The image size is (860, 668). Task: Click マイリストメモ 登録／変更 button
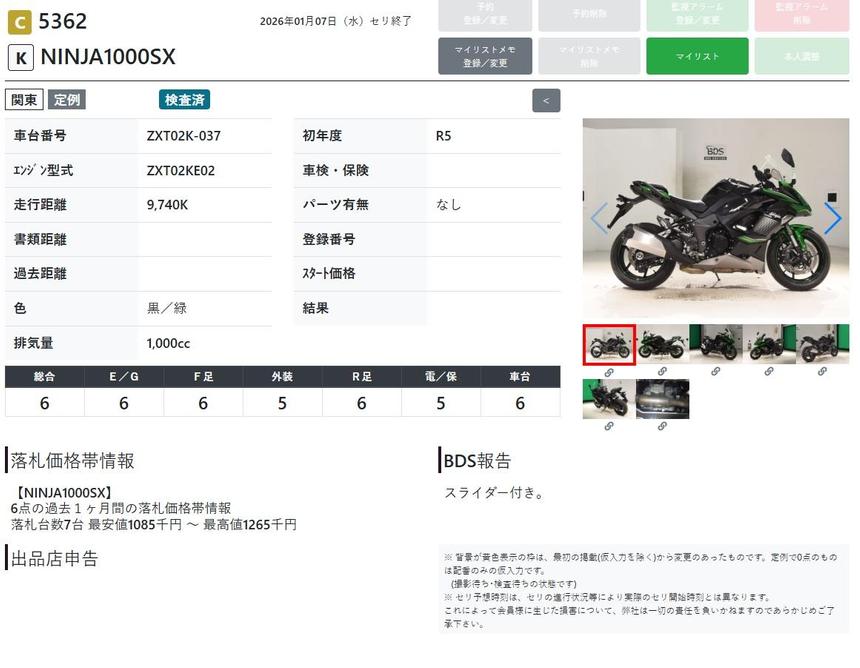coord(484,56)
